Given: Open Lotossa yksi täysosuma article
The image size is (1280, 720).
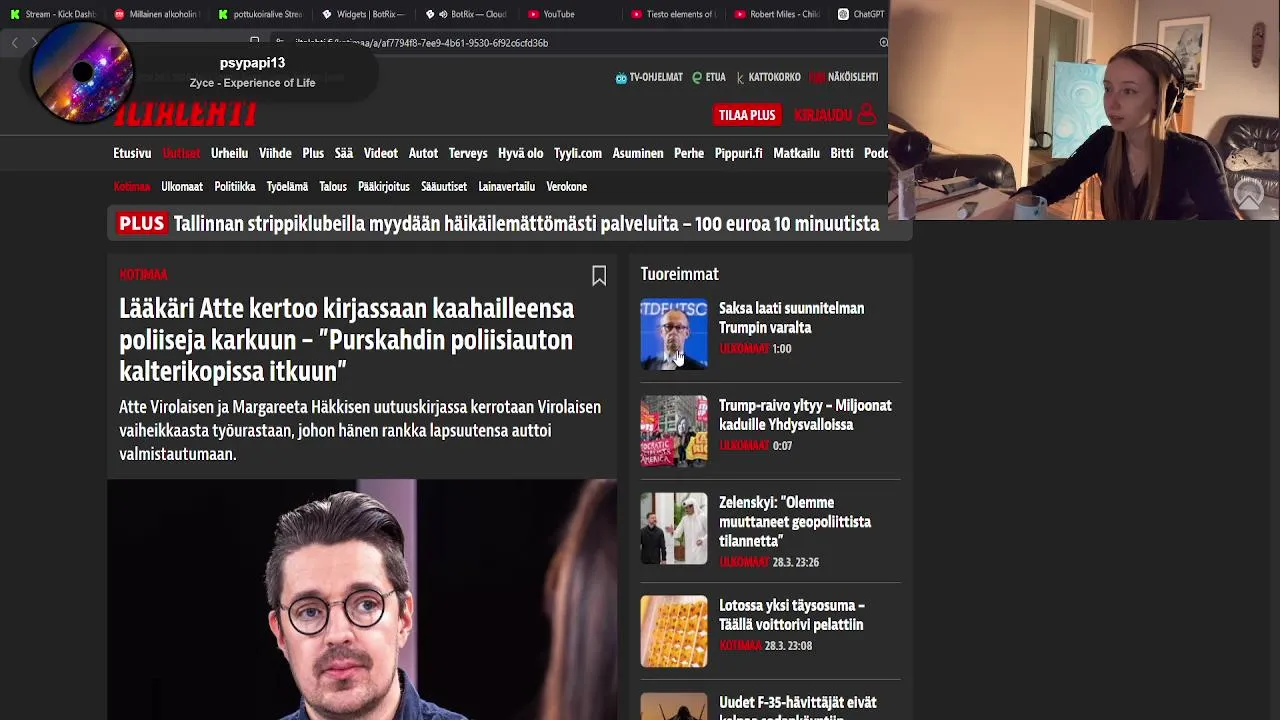Looking at the screenshot, I should [x=792, y=615].
